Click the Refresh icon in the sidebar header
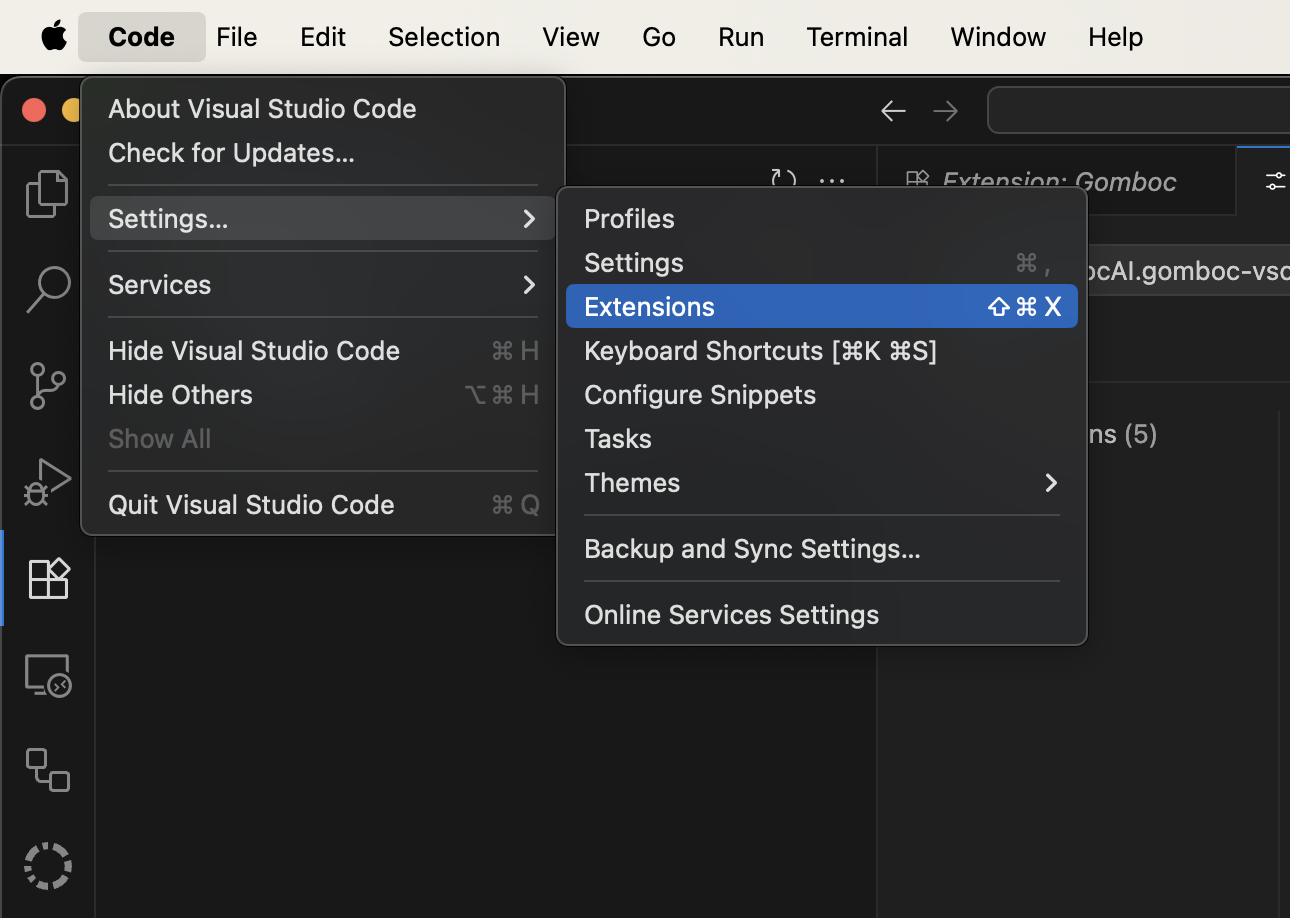Viewport: 1290px width, 918px height. [x=783, y=181]
